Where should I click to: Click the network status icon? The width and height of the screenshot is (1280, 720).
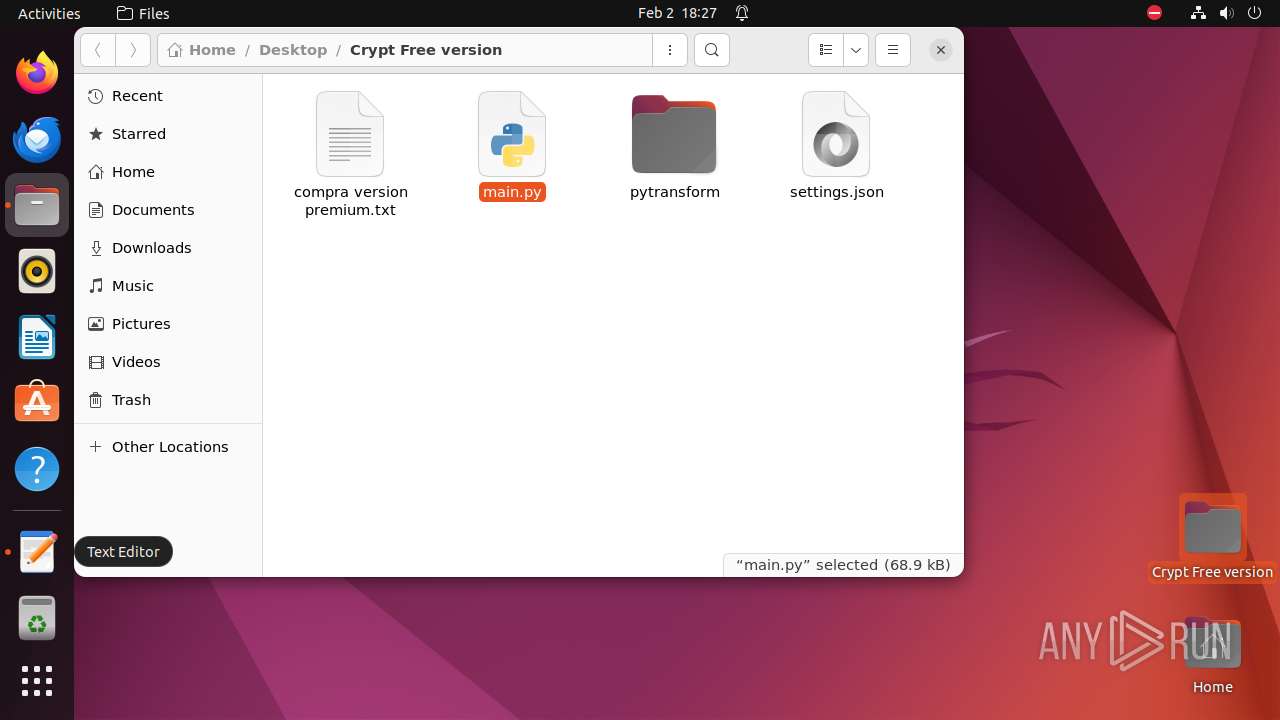pyautogui.click(x=1198, y=13)
